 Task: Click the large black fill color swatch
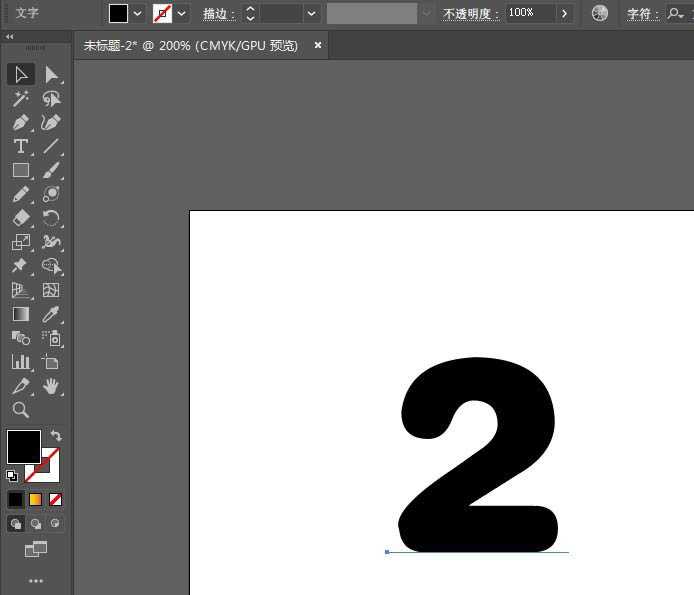(x=24, y=447)
